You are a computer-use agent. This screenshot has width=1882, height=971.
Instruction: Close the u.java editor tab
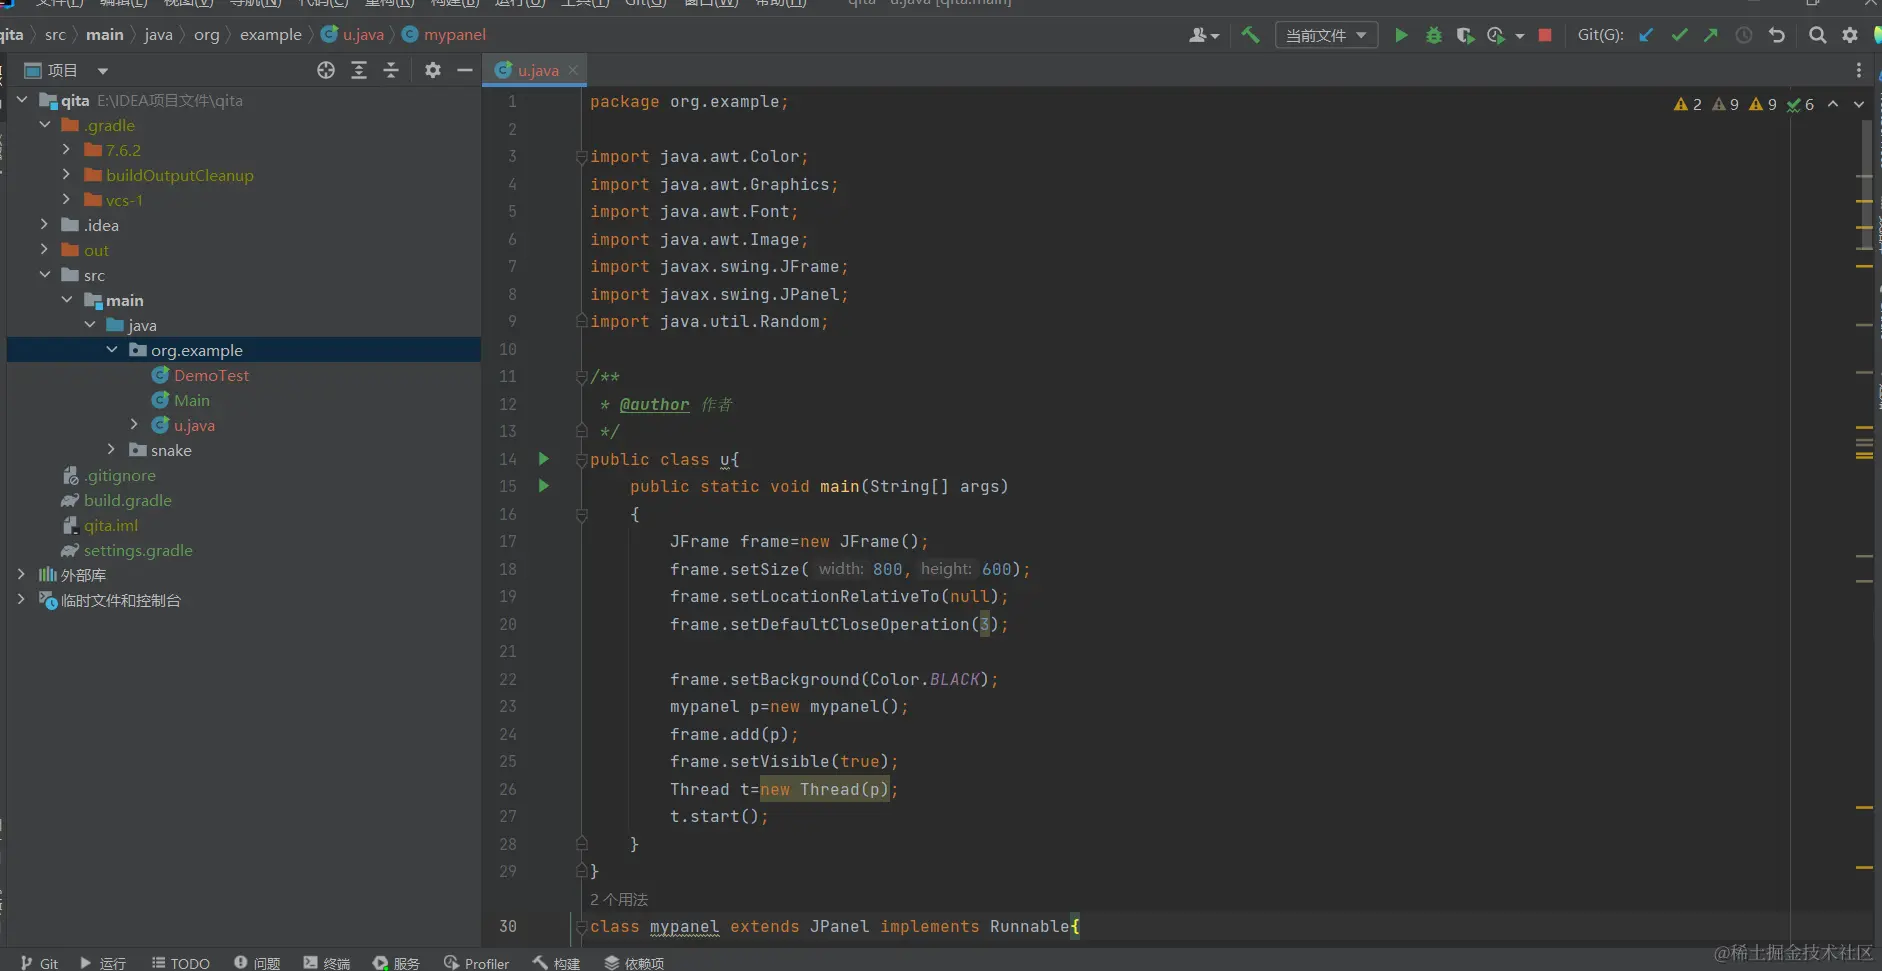[573, 70]
